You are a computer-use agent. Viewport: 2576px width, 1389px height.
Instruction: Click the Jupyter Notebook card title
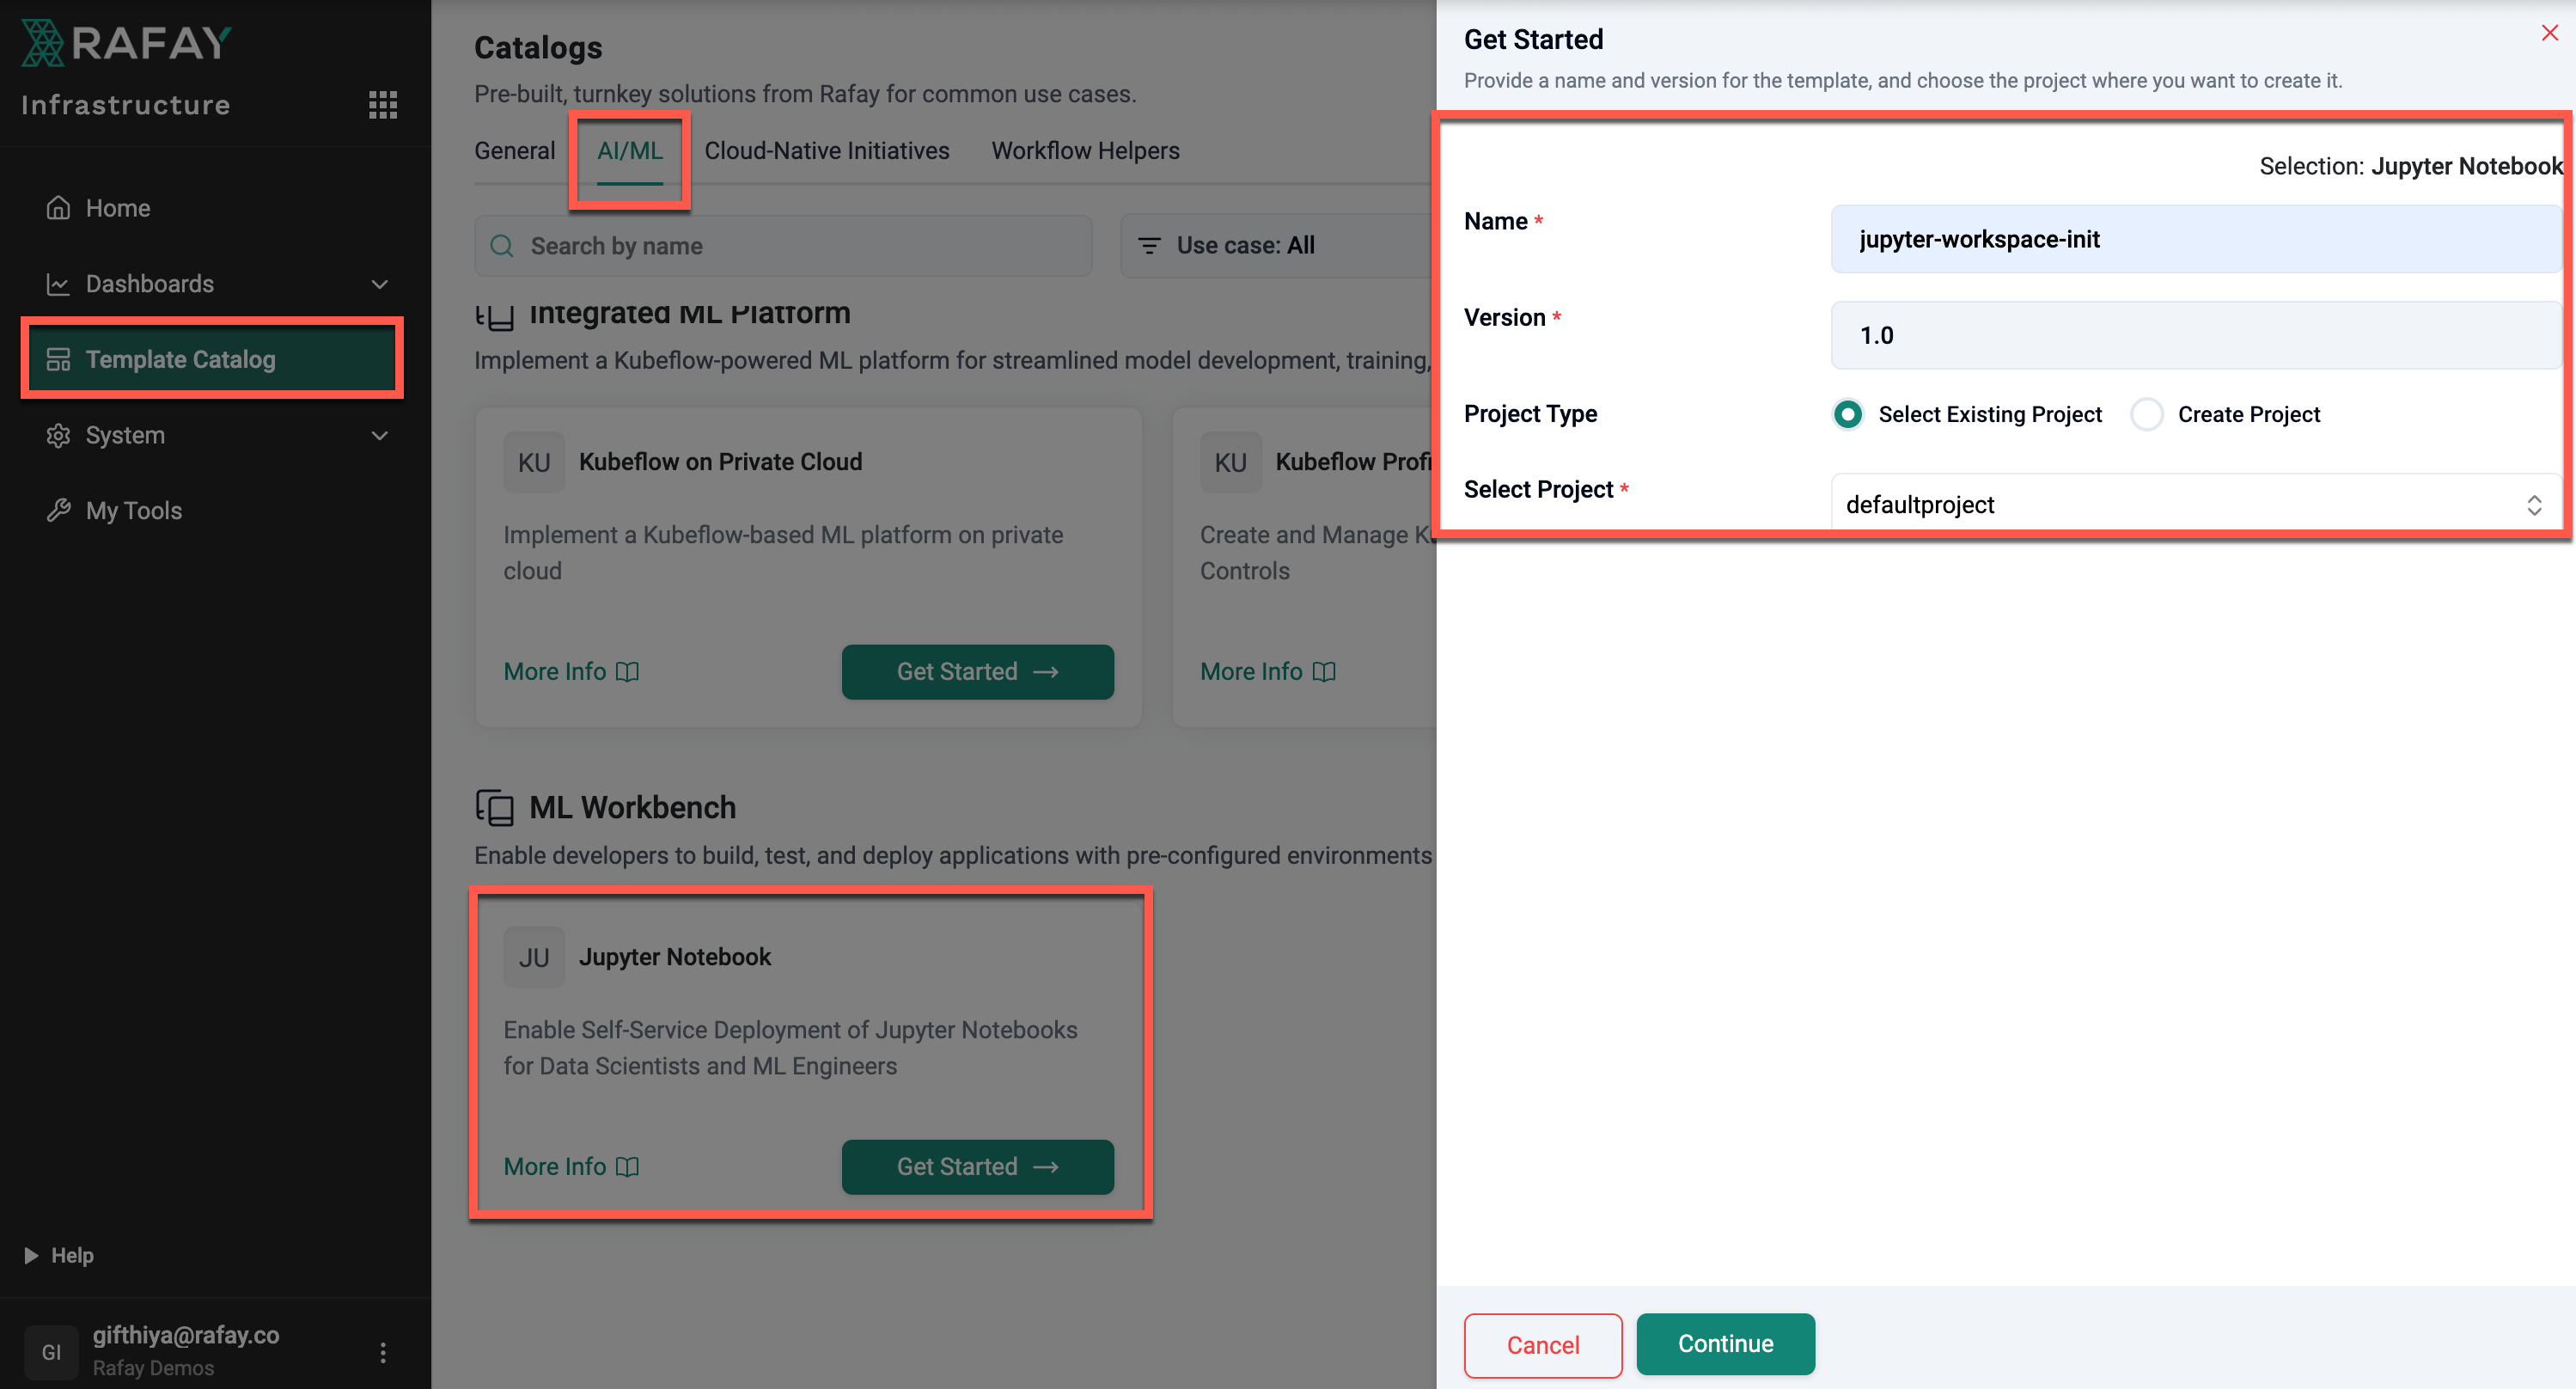[675, 957]
